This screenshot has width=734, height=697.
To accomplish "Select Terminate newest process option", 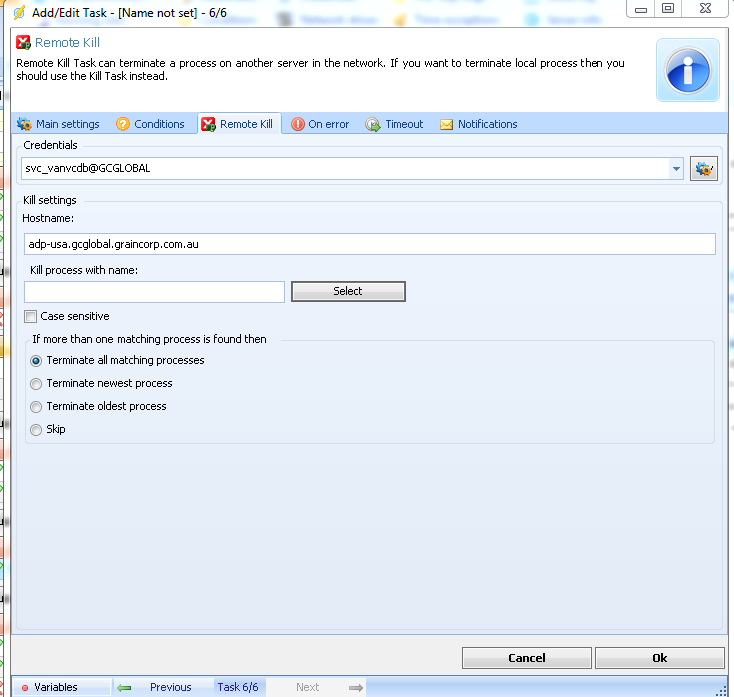I will click(x=37, y=384).
